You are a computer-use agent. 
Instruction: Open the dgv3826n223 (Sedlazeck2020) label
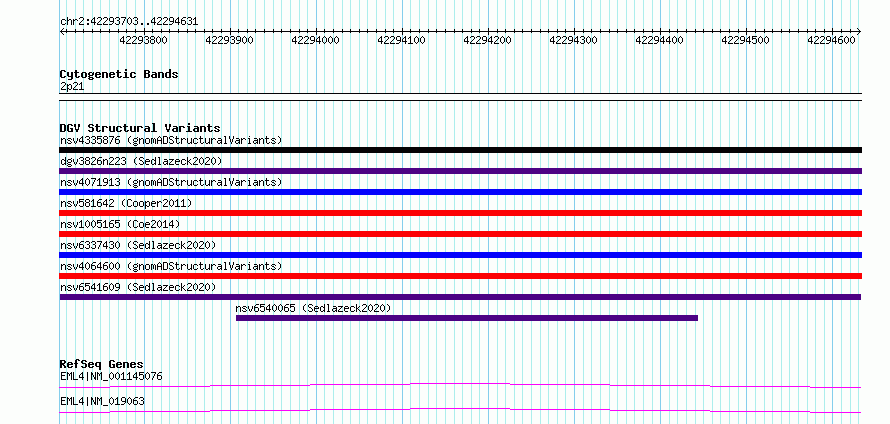pos(141,161)
